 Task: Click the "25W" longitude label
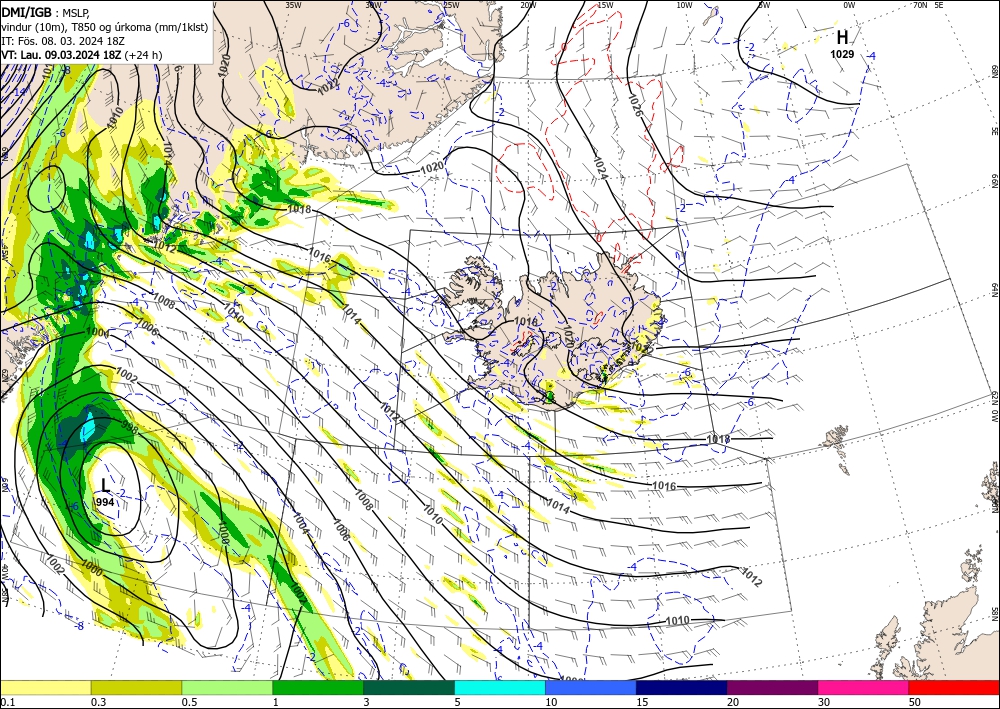(x=450, y=4)
